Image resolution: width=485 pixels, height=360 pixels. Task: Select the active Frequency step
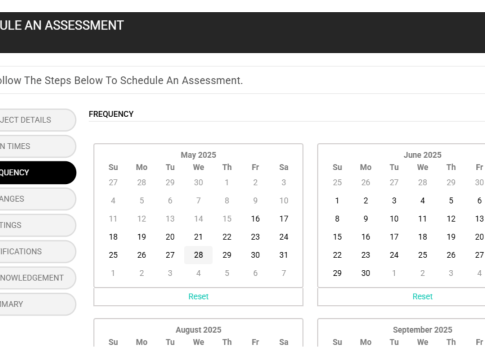pyautogui.click(x=35, y=173)
